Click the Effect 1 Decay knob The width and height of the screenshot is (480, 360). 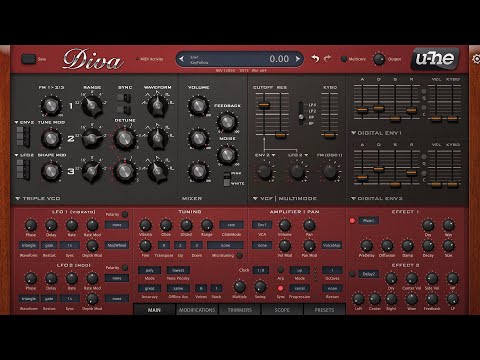click(x=428, y=246)
